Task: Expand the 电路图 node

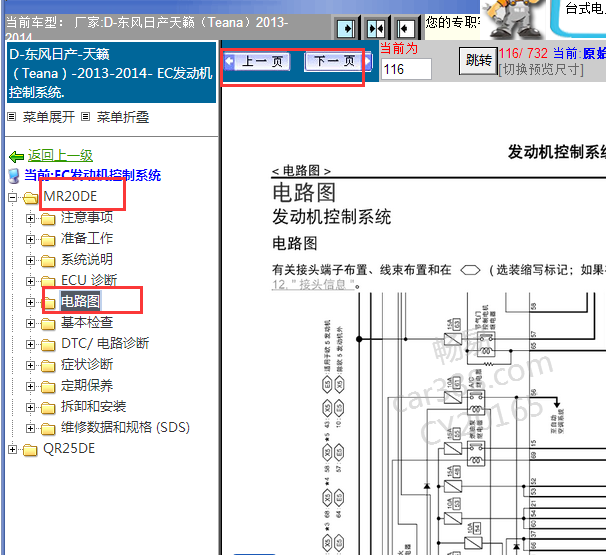Action: tap(31, 302)
